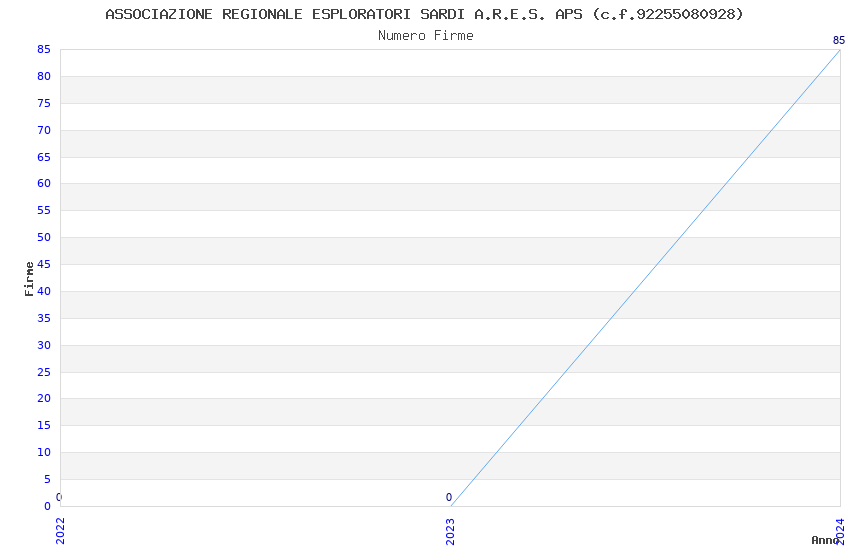Image resolution: width=850 pixels, height=550 pixels.
Task: Click the y-axis tick value 30
Action: click(x=44, y=345)
